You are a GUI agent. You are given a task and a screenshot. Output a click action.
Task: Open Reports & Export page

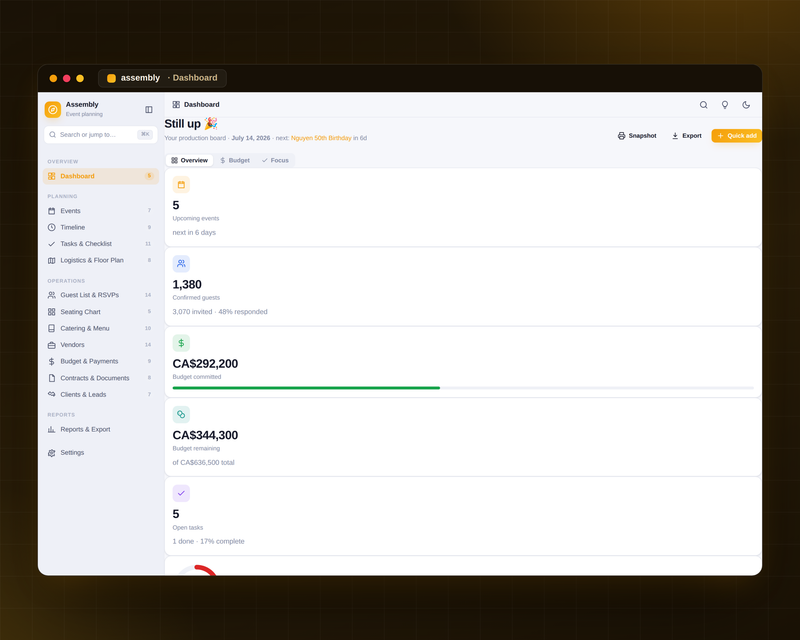click(x=101, y=429)
